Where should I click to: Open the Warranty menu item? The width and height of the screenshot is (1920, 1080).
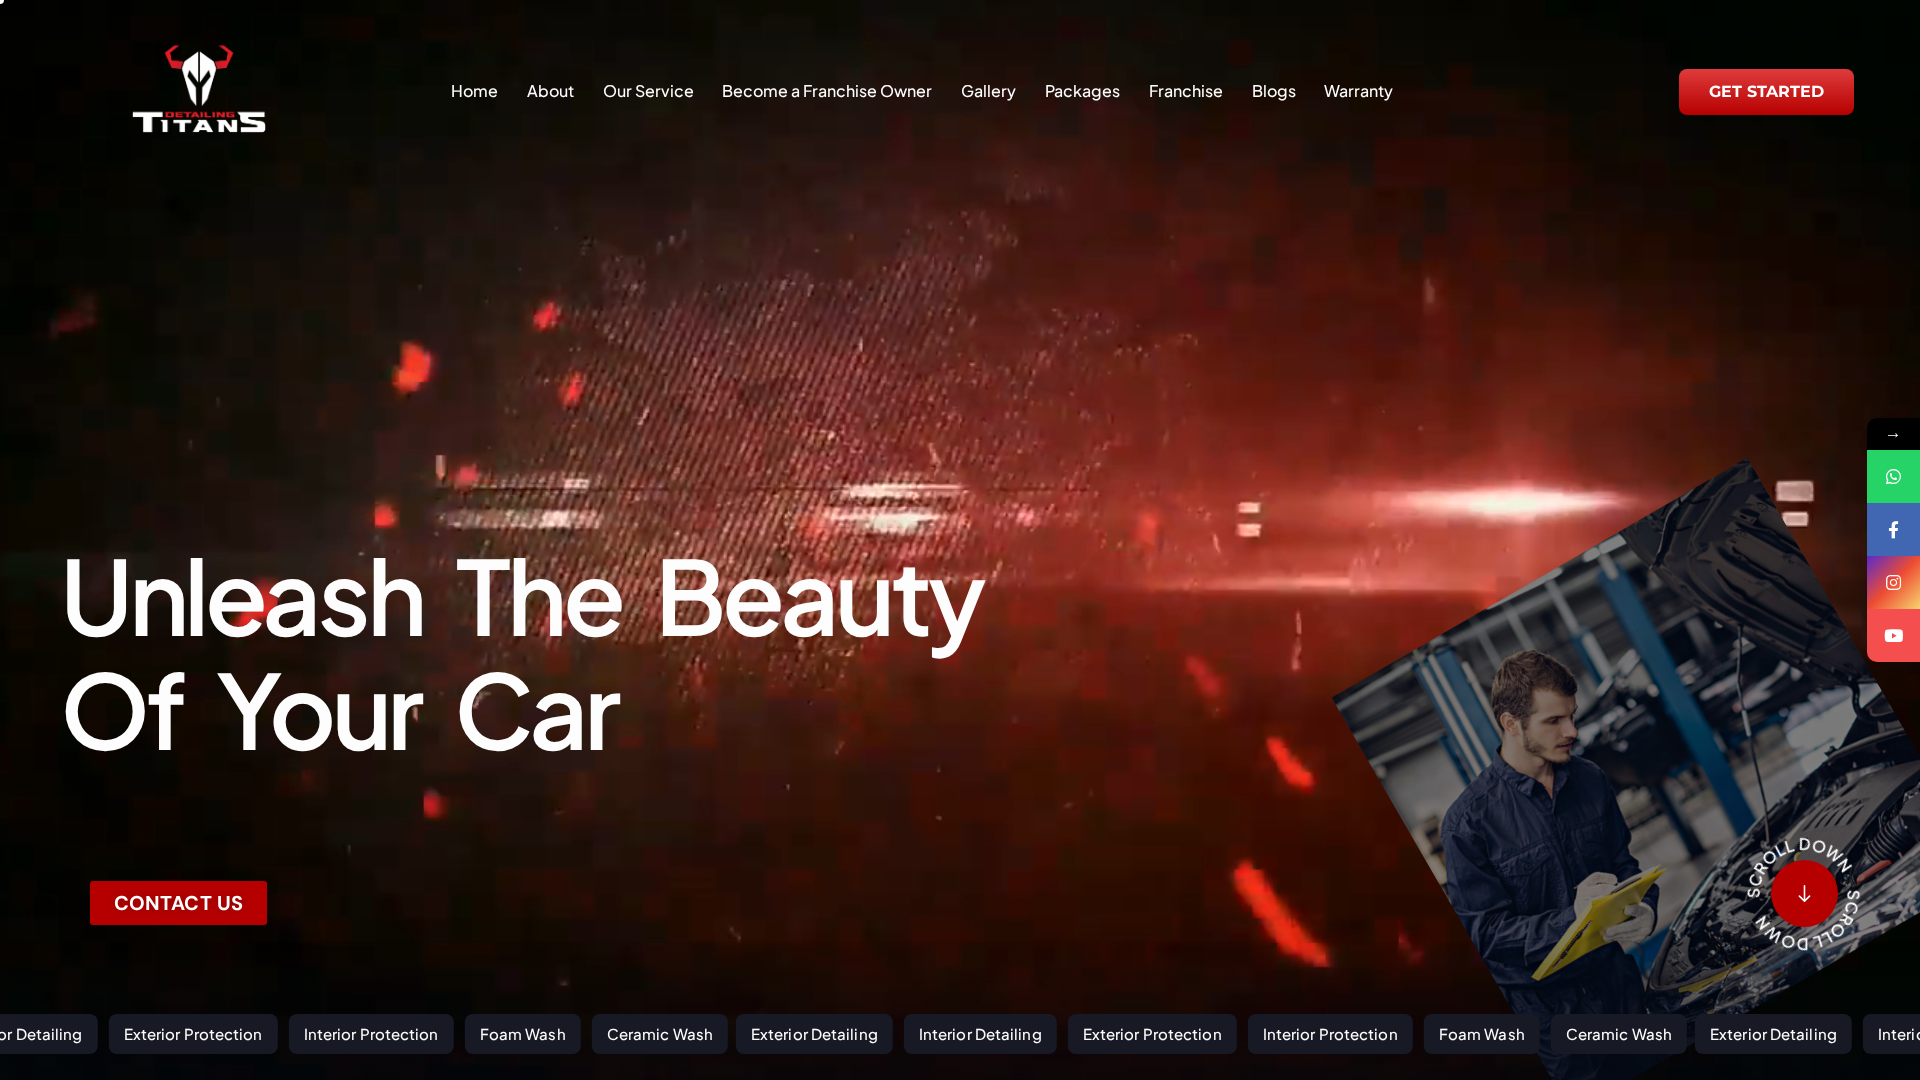pyautogui.click(x=1358, y=91)
